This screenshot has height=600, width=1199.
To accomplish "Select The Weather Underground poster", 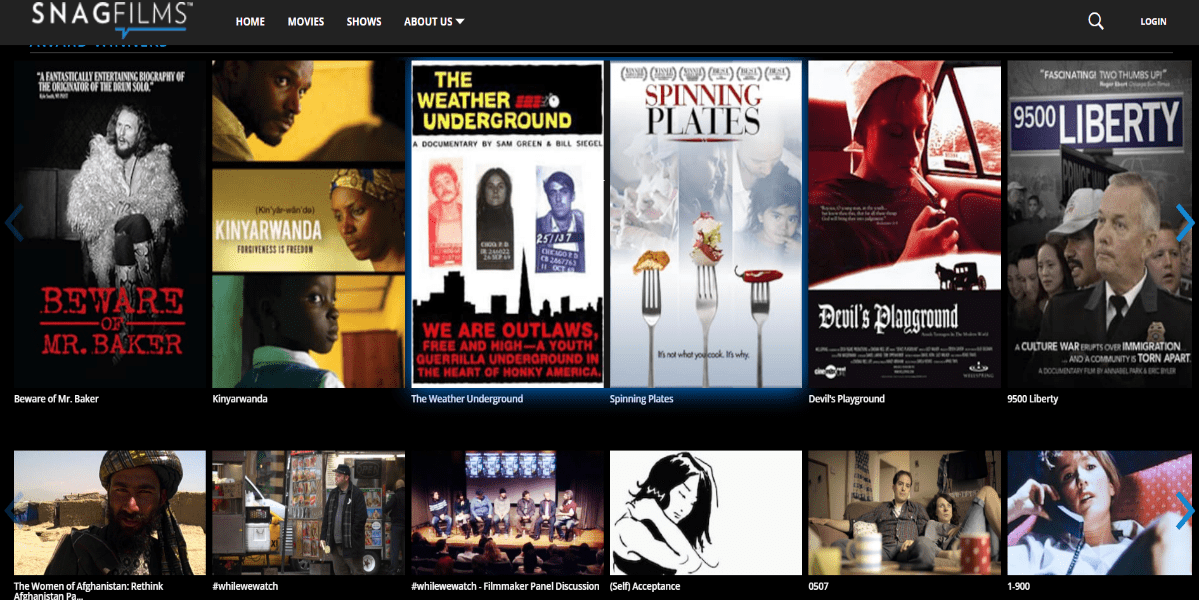I will (x=507, y=224).
